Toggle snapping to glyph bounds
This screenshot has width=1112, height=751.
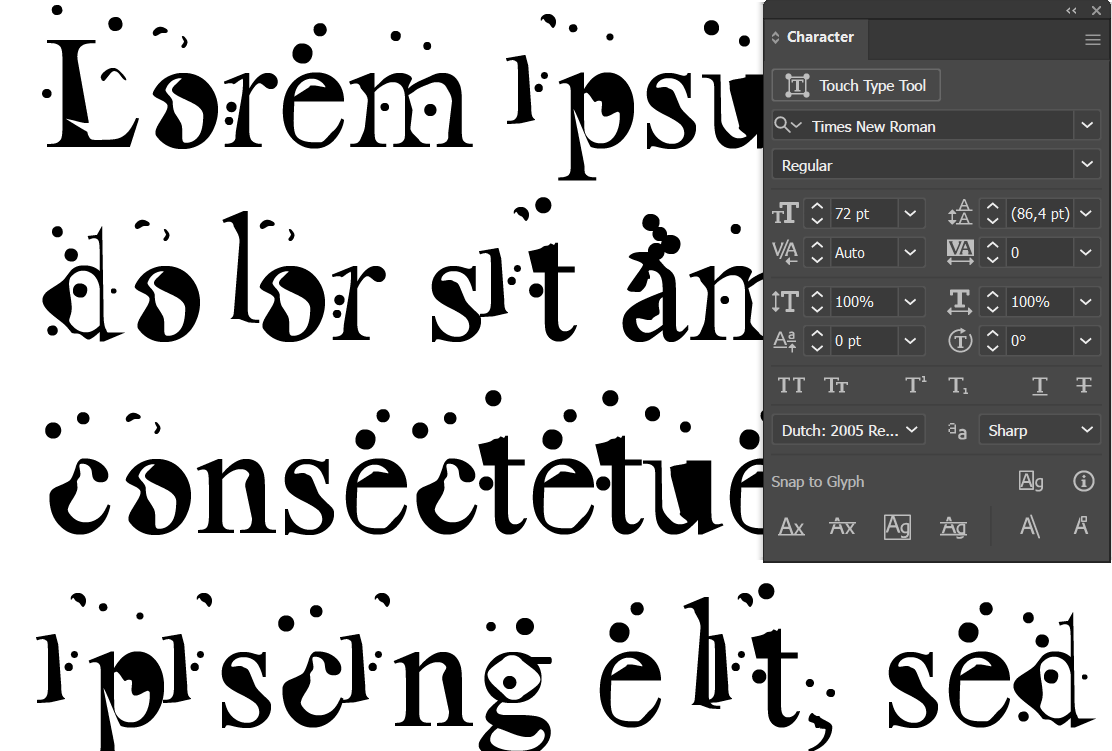[897, 527]
